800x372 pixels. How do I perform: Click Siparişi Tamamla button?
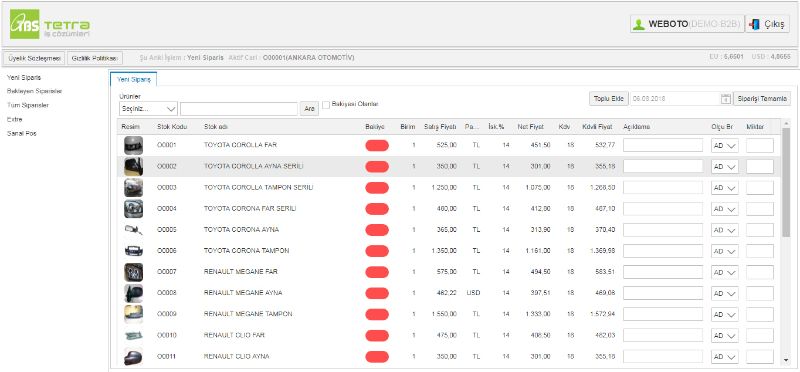[762, 99]
